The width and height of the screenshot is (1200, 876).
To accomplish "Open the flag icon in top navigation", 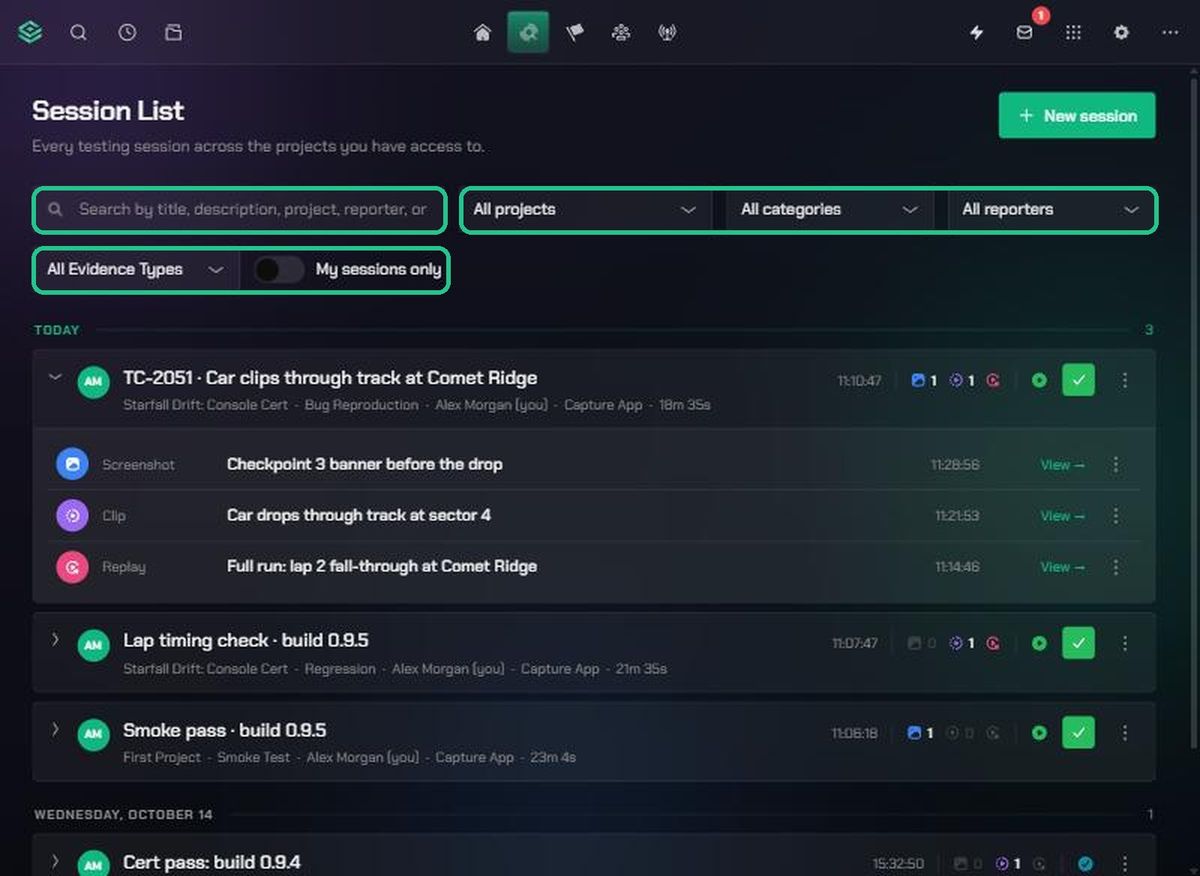I will (x=575, y=33).
